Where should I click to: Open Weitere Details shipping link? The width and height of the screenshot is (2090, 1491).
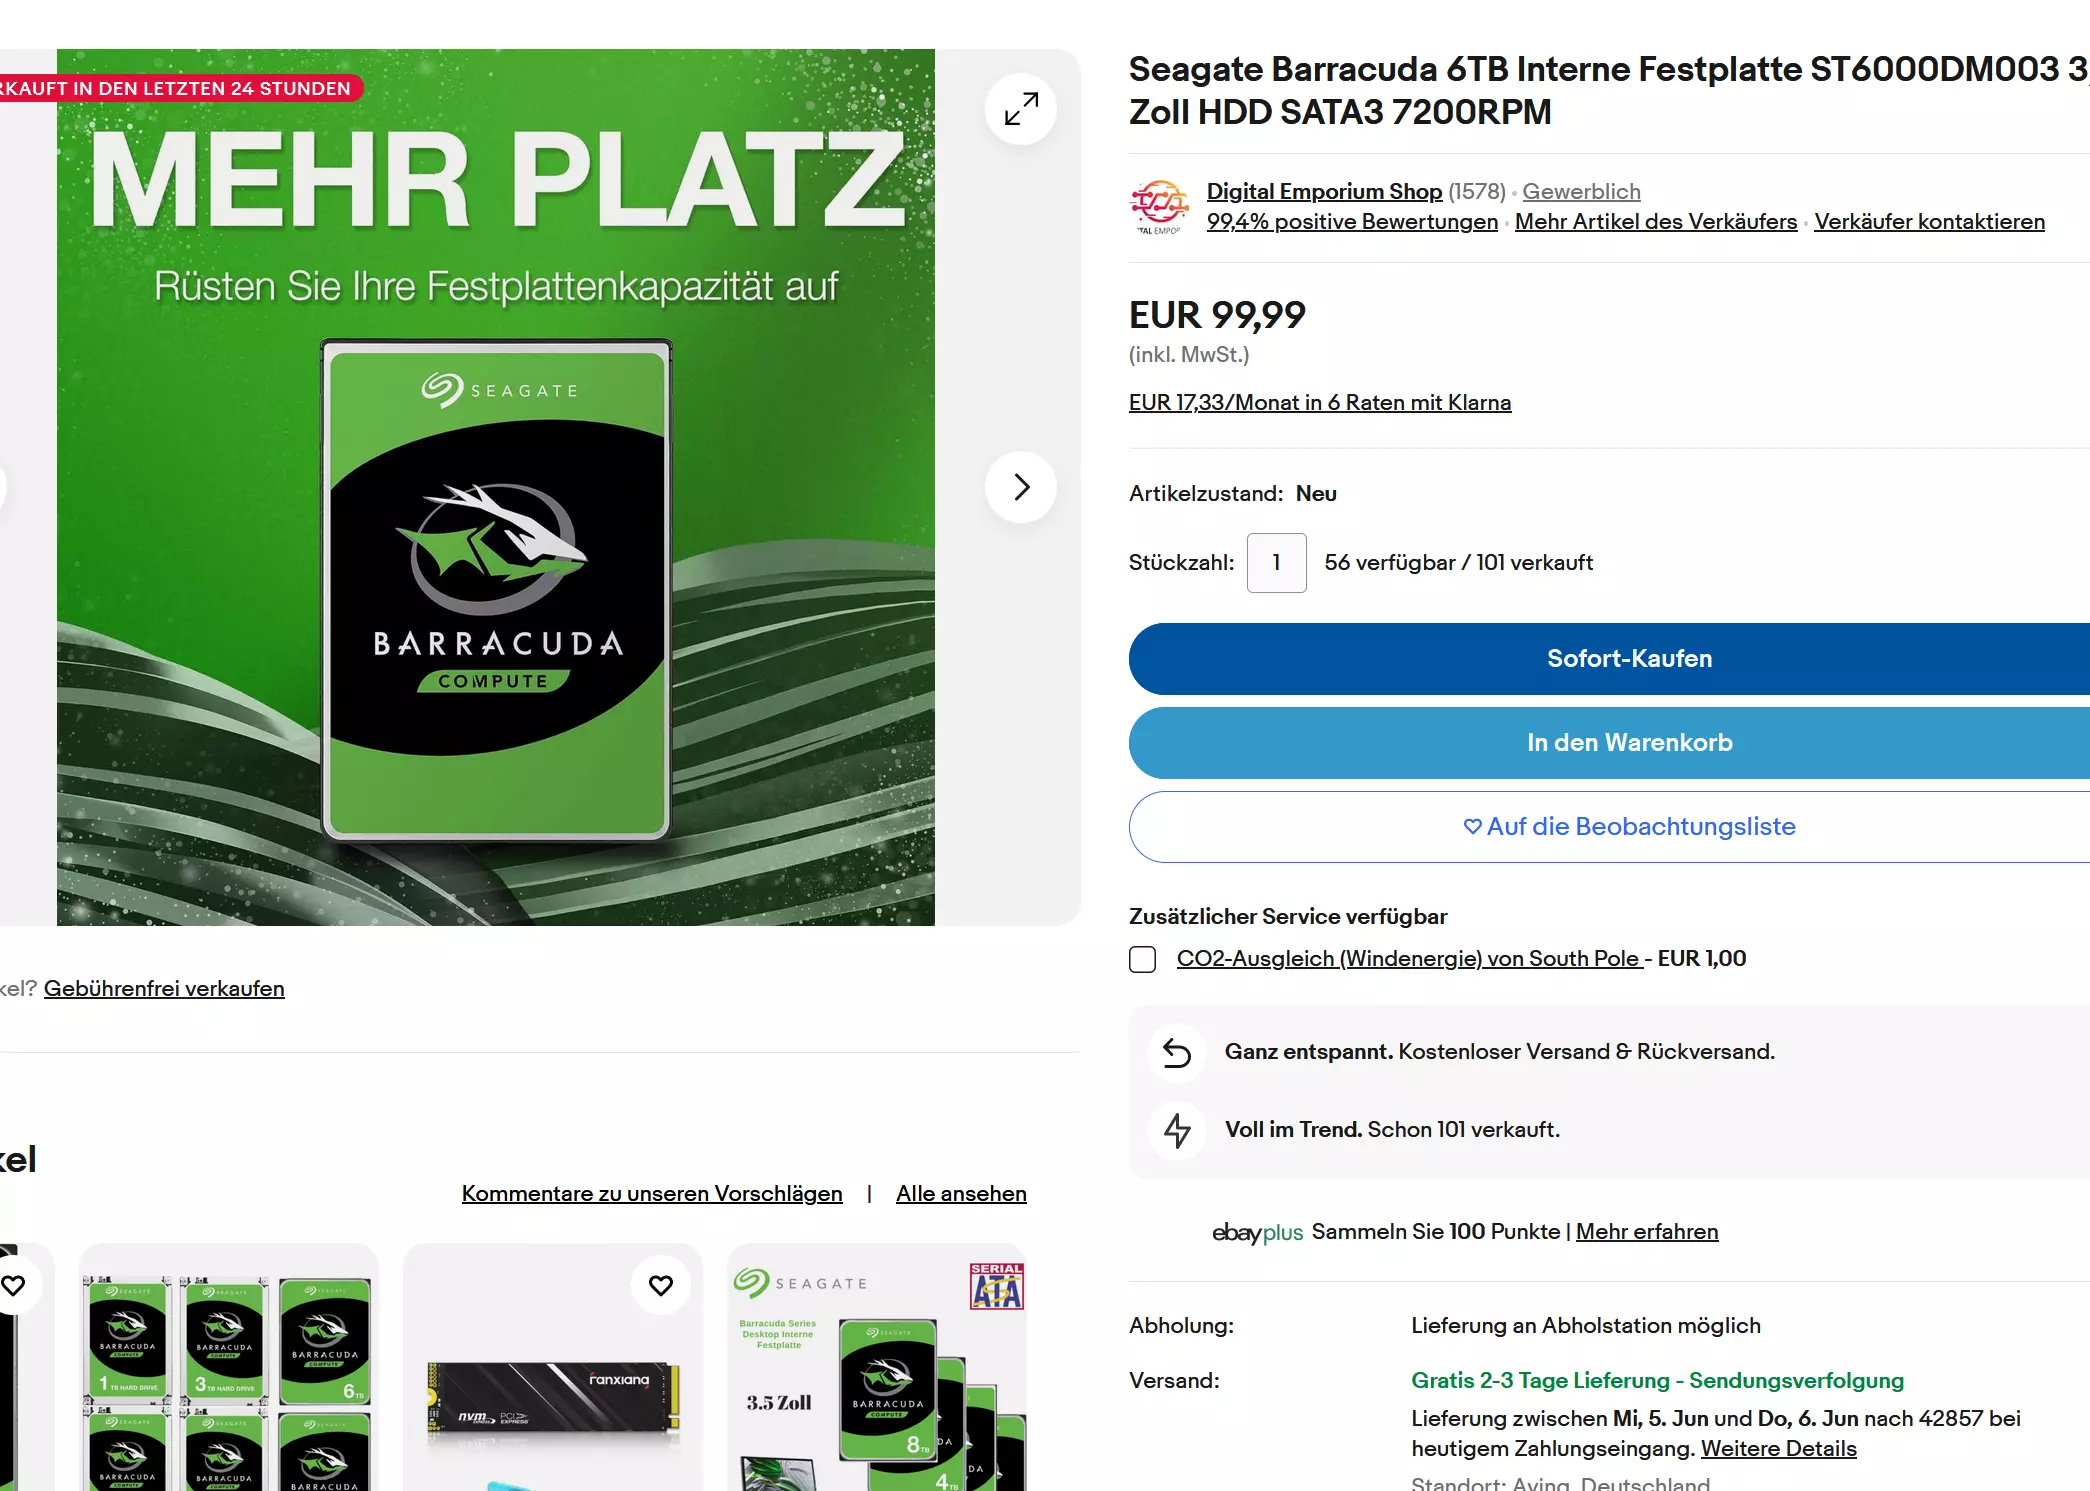[x=1778, y=1448]
